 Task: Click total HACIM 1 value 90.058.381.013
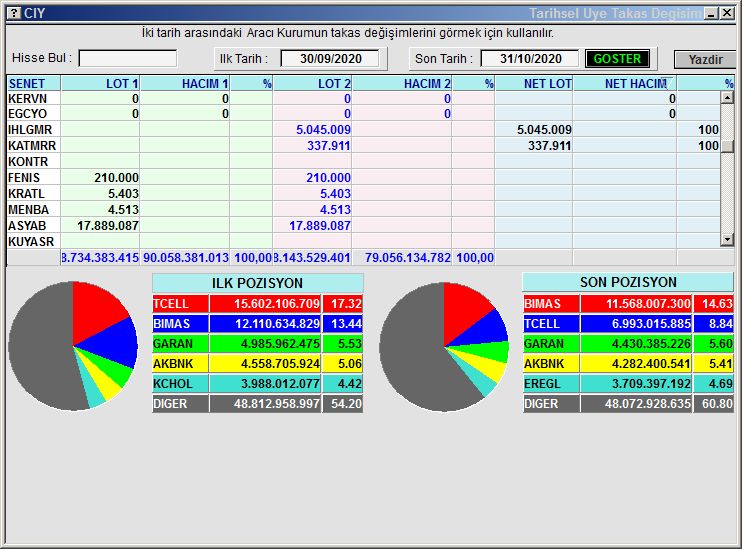coord(186,258)
